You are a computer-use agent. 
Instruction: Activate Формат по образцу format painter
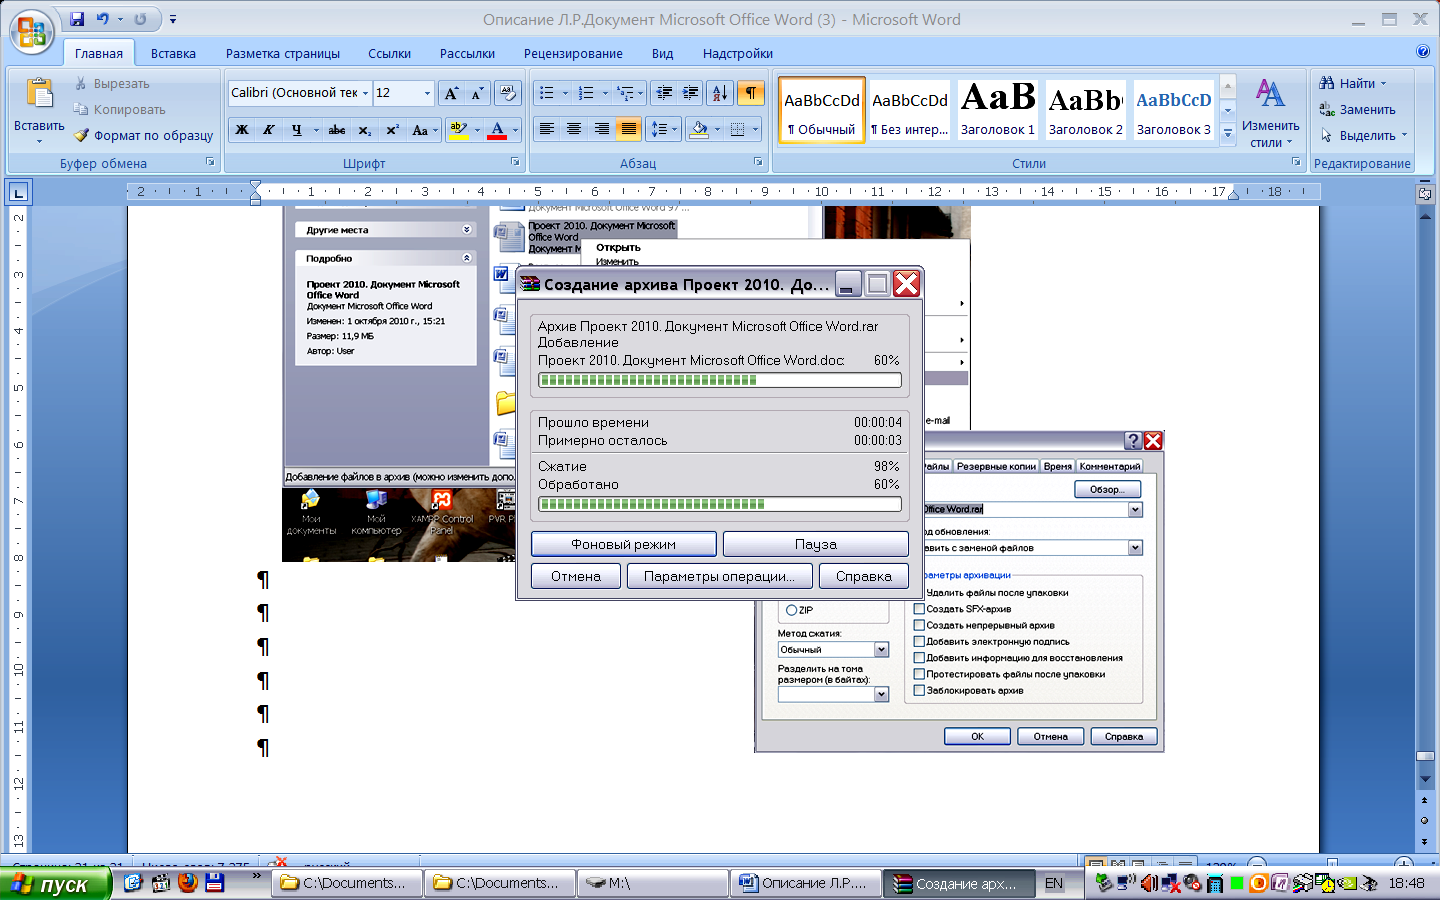tap(143, 136)
